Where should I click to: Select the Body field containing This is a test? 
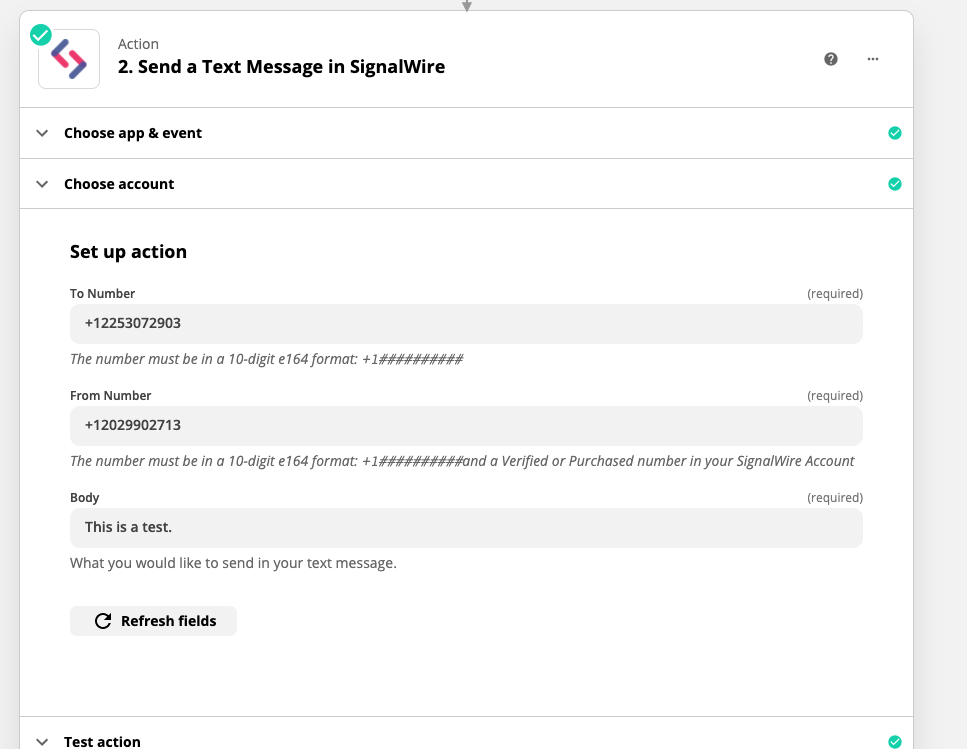point(466,528)
